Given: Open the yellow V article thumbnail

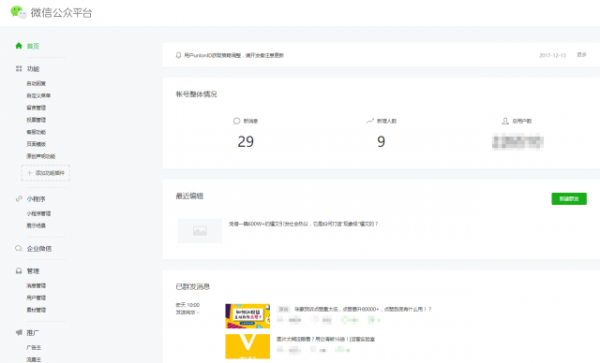Looking at the screenshot, I should (x=248, y=347).
